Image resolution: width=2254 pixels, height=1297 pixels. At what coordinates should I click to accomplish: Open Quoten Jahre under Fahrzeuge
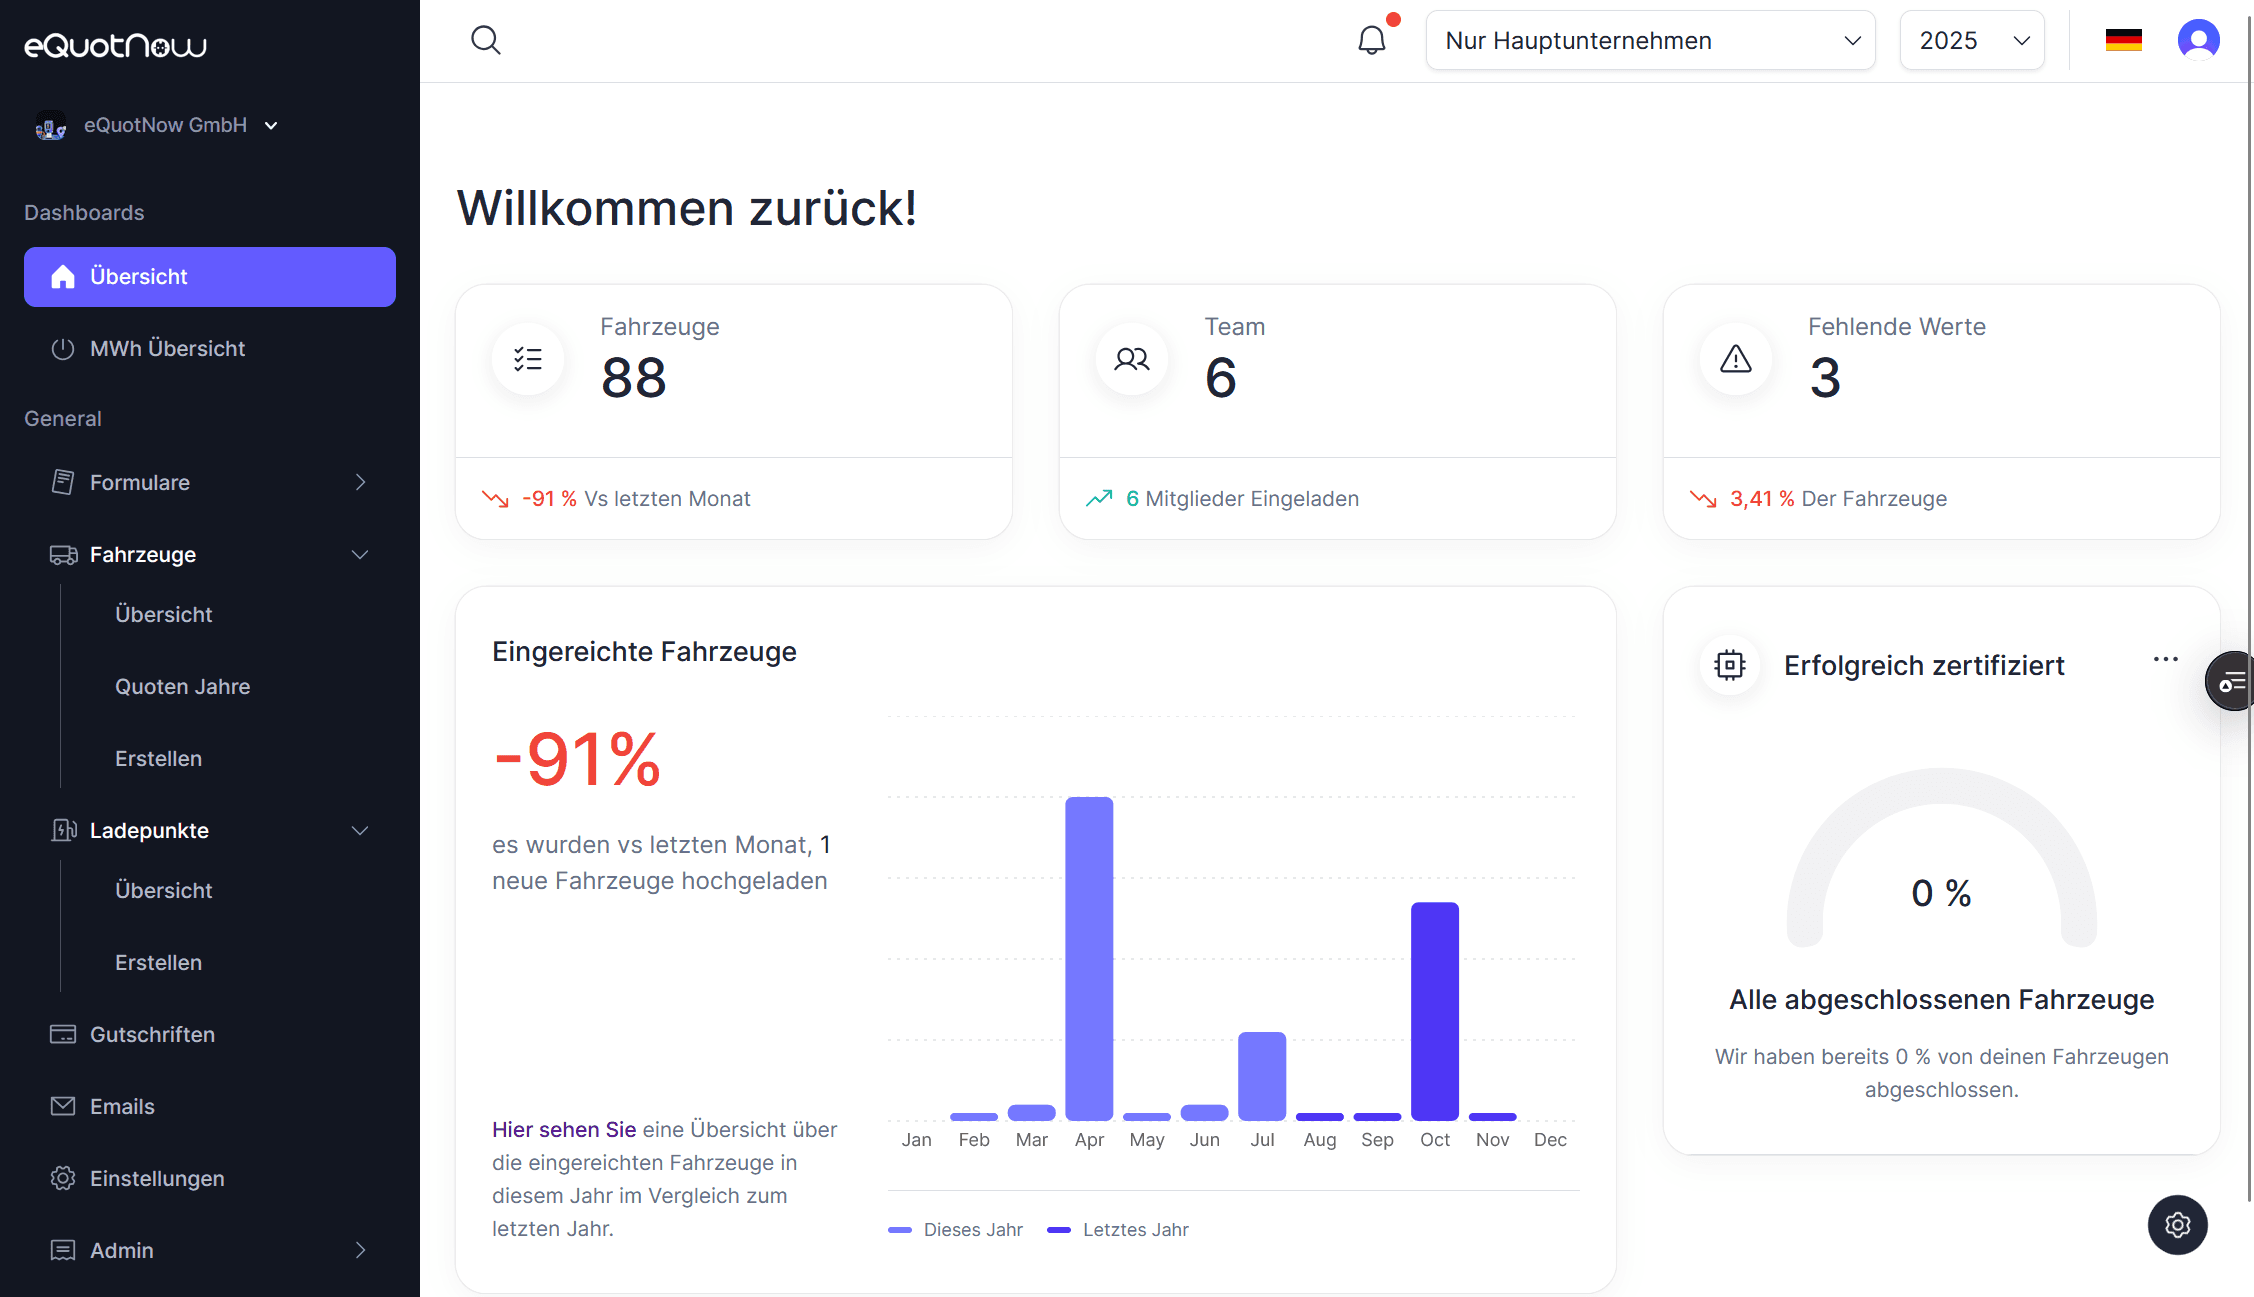click(182, 686)
